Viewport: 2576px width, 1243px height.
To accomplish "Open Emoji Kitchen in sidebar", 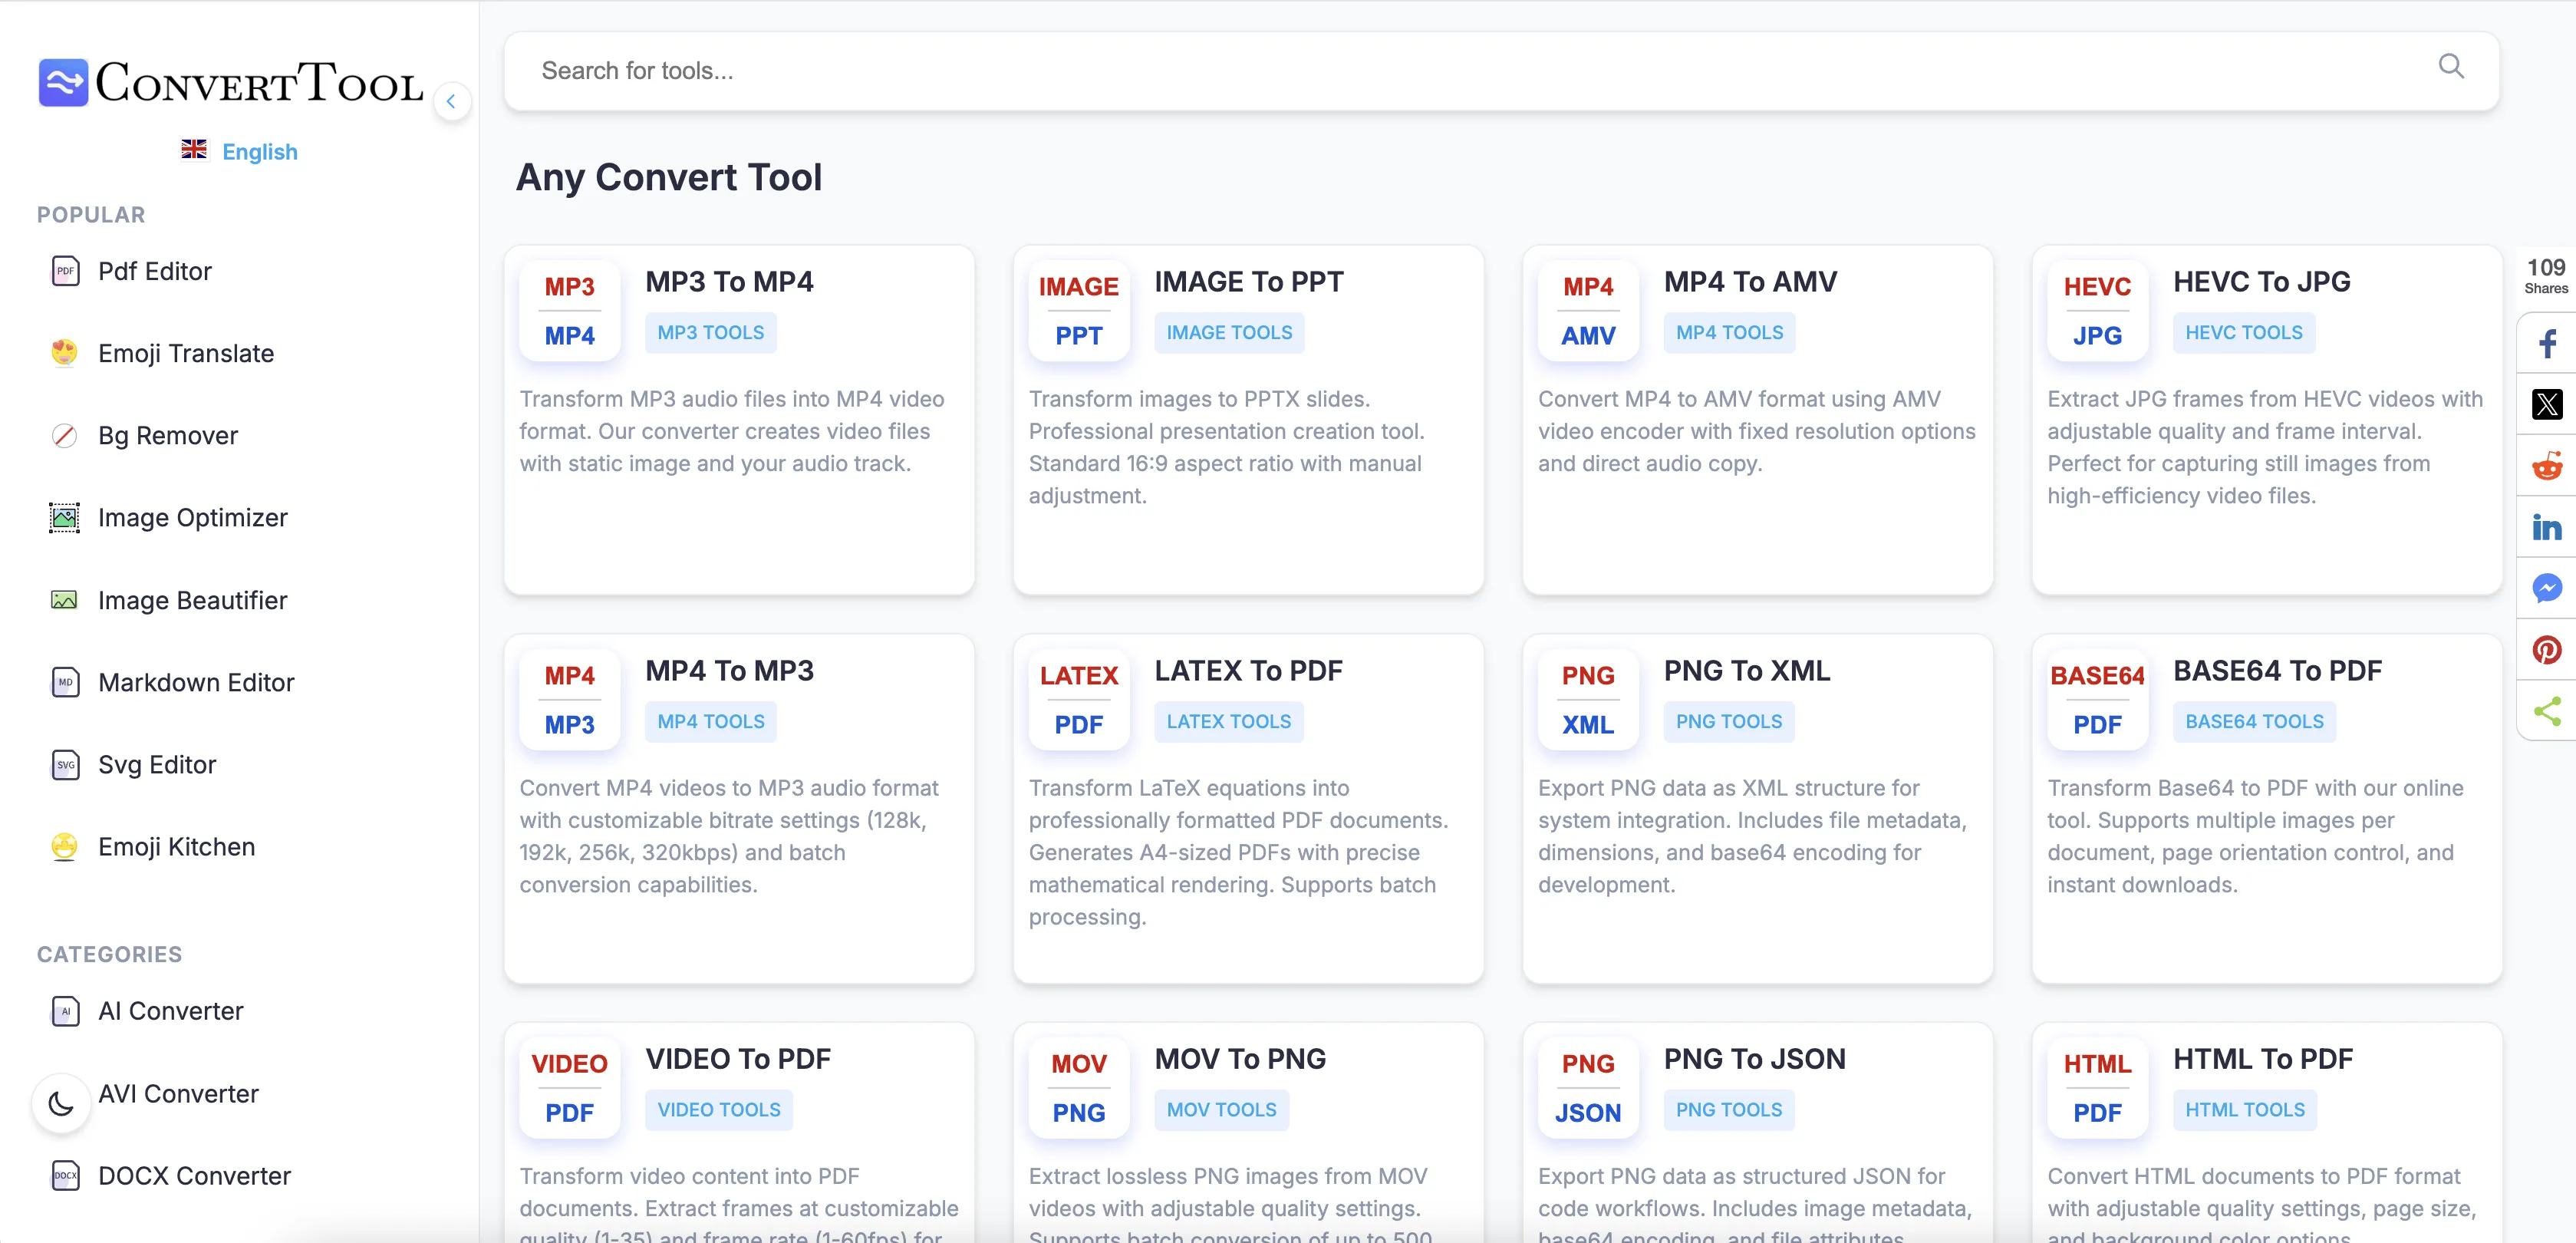I will pos(176,846).
